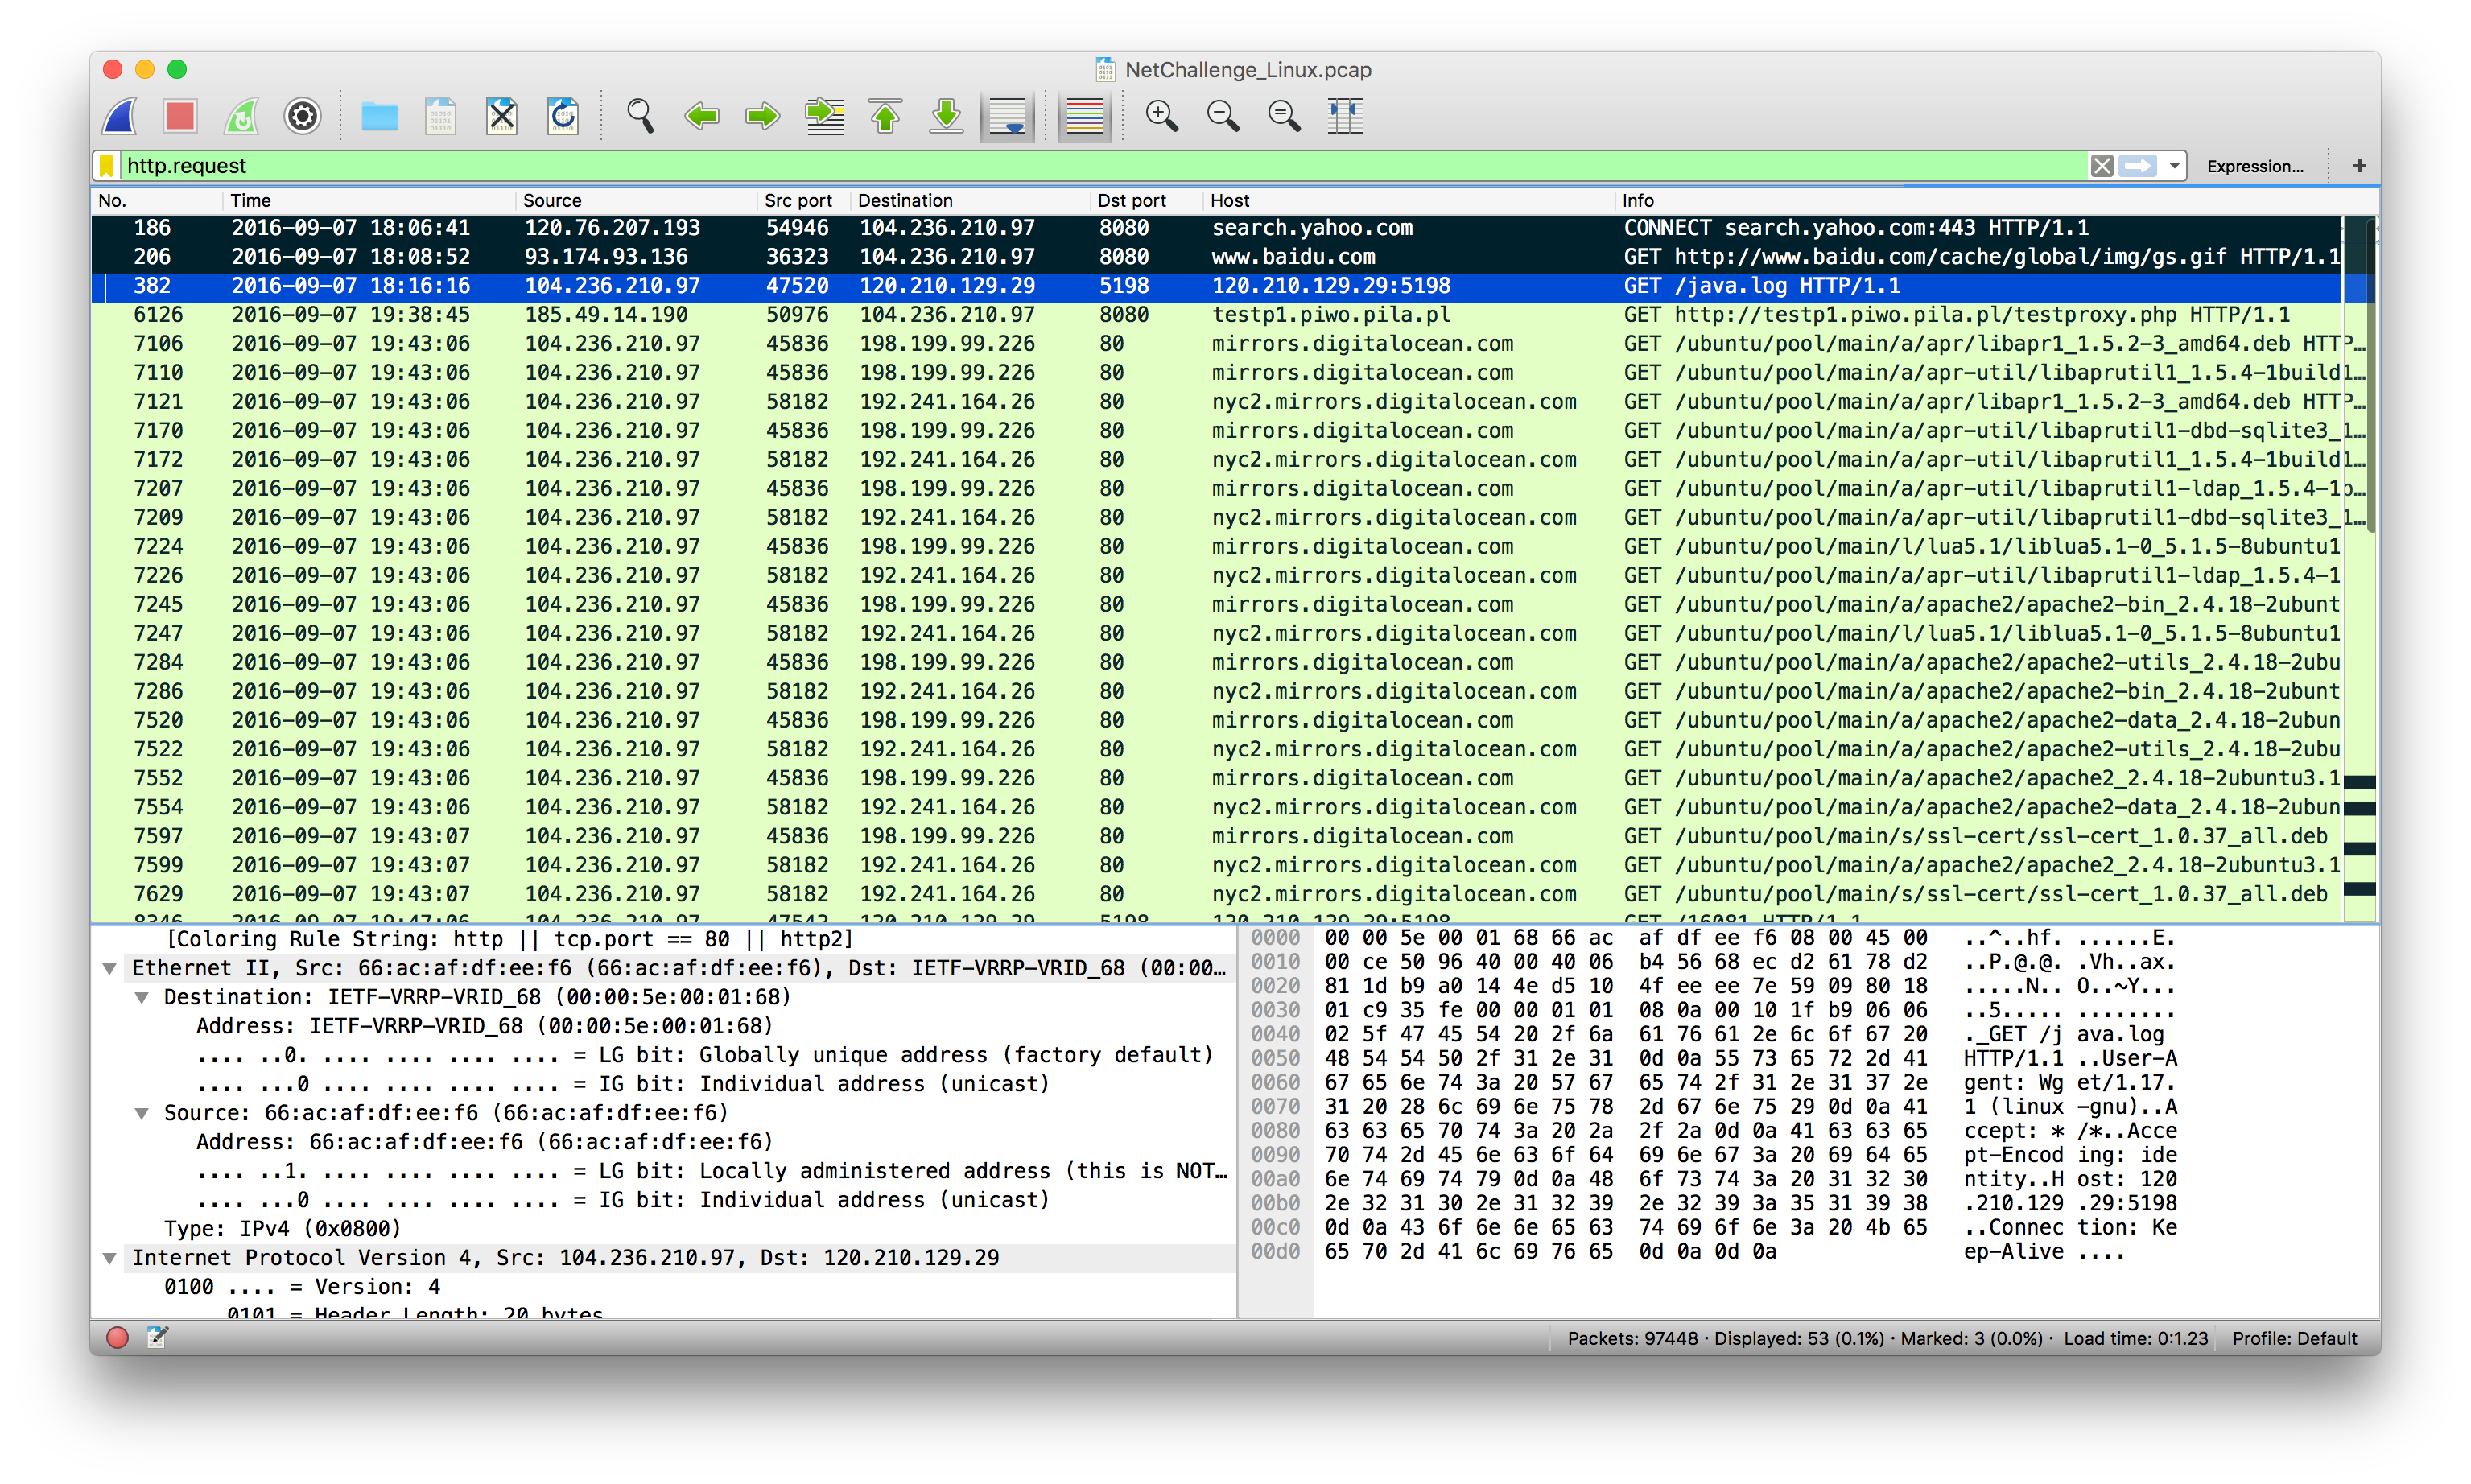Open recent display filters dropdown
Image resolution: width=2471 pixels, height=1484 pixels.
tap(2174, 166)
